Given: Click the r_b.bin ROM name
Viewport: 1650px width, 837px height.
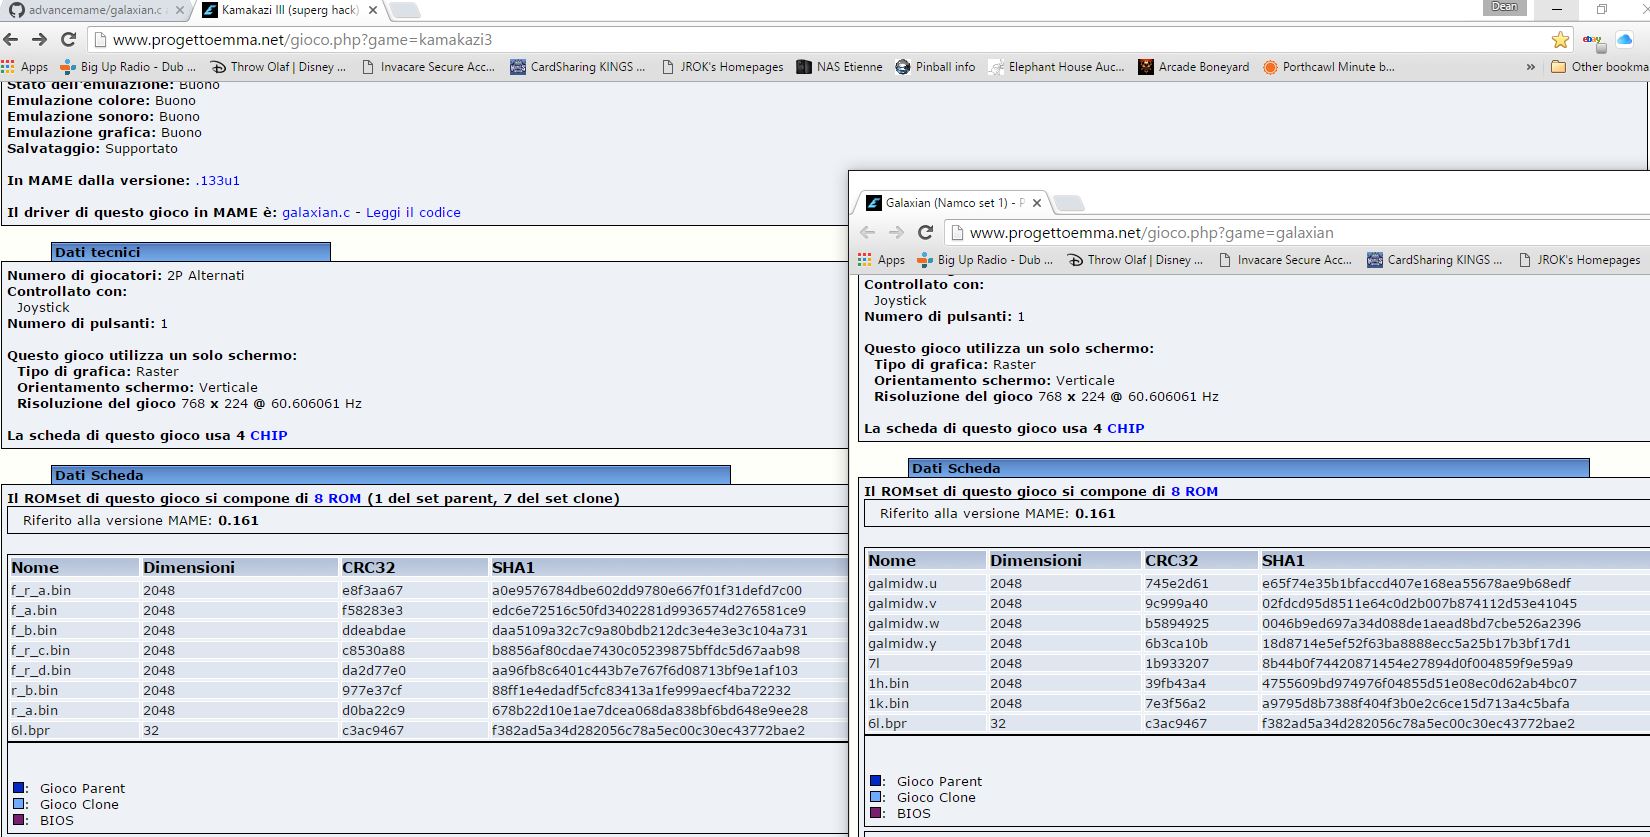Looking at the screenshot, I should pos(34,691).
